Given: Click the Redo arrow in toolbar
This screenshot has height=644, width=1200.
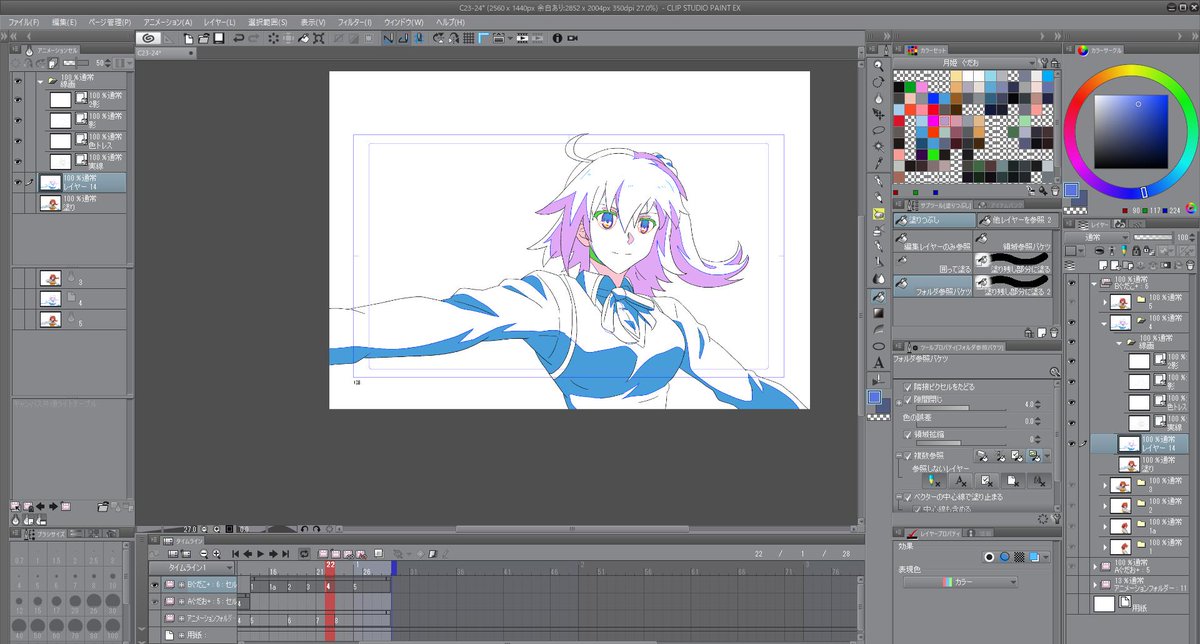Looking at the screenshot, I should (x=255, y=38).
